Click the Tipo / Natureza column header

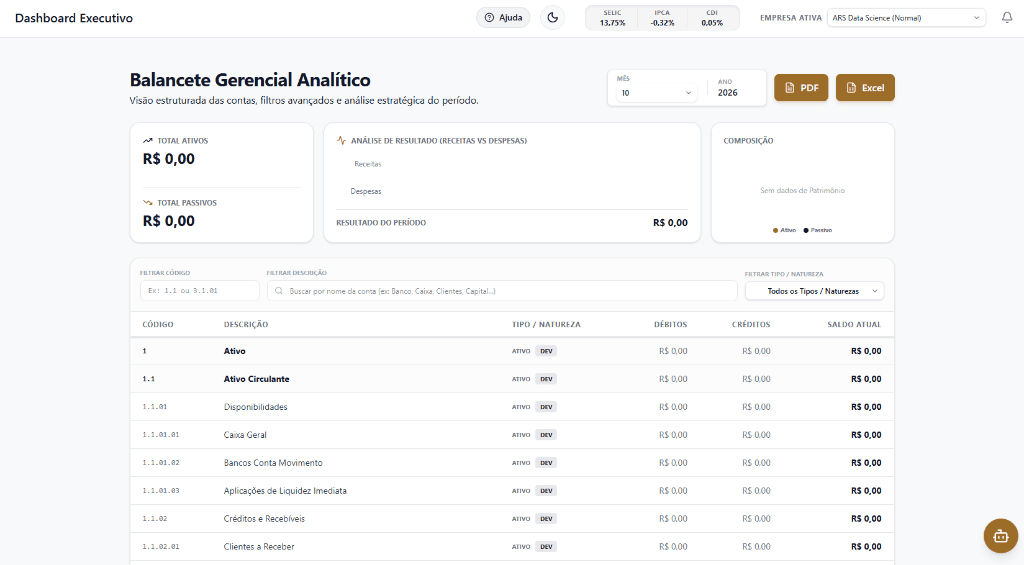tap(546, 325)
